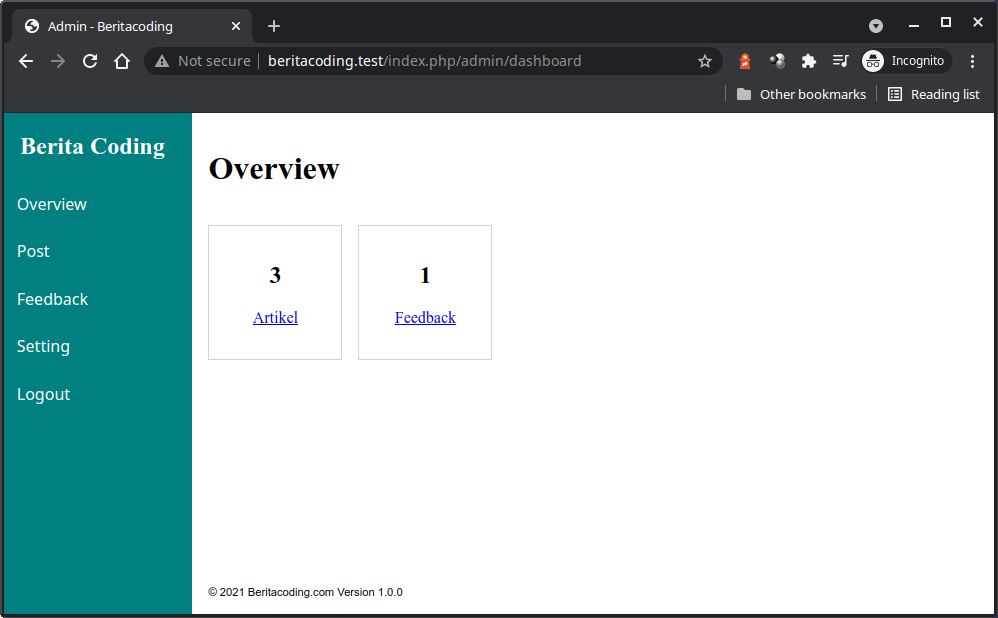Screen dimensions: 998x618
Task: Select Setting in the sidebar
Action: pyautogui.click(x=43, y=346)
